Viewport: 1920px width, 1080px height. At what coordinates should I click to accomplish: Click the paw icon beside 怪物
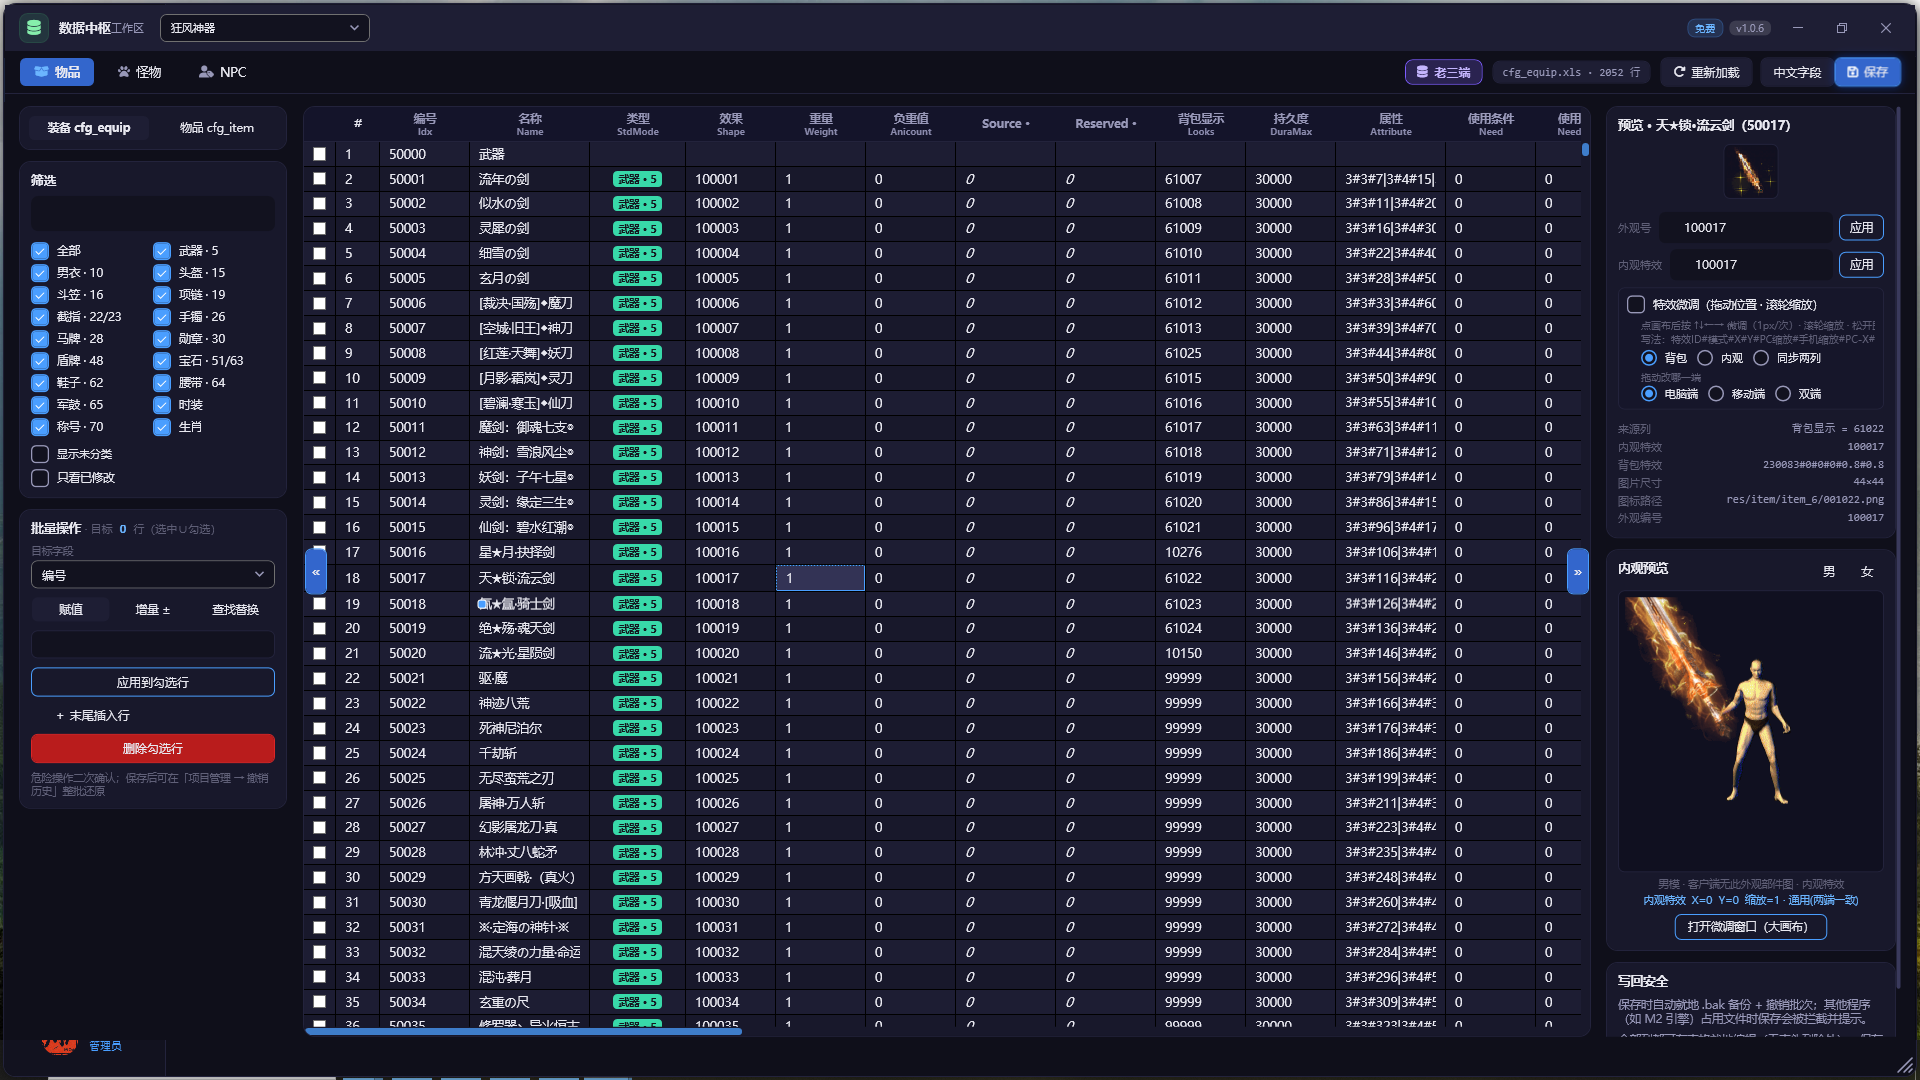pyautogui.click(x=124, y=72)
